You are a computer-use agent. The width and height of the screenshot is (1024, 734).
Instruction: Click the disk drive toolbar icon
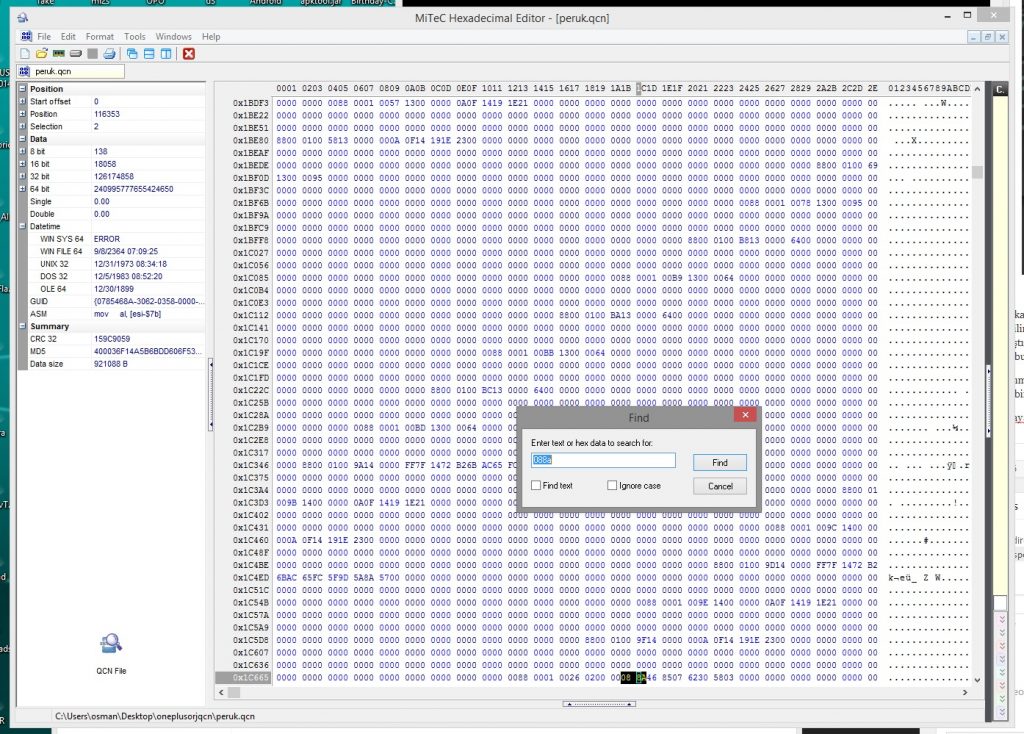tap(75, 53)
